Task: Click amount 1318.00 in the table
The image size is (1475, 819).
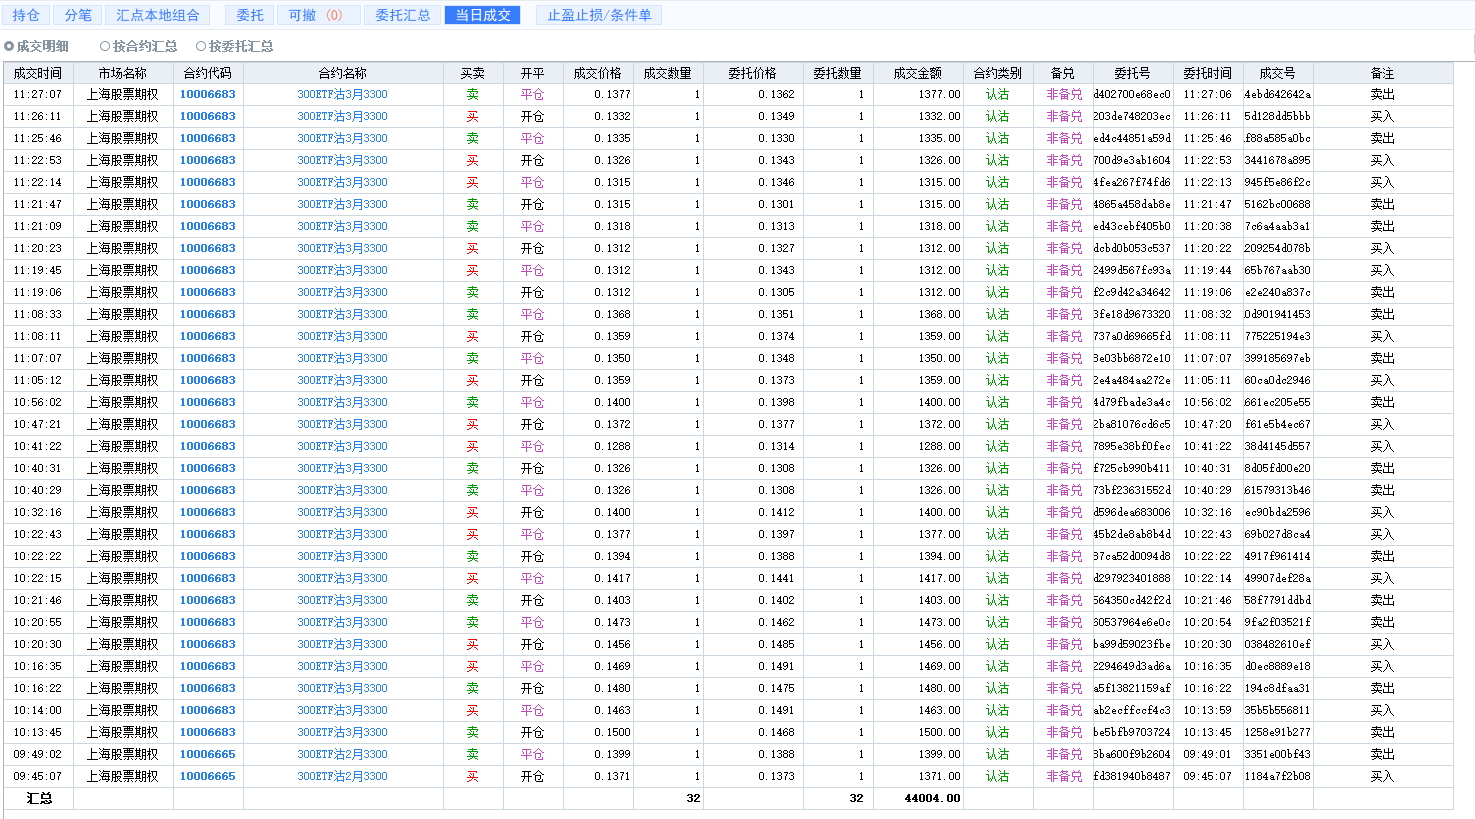Action: 940,226
